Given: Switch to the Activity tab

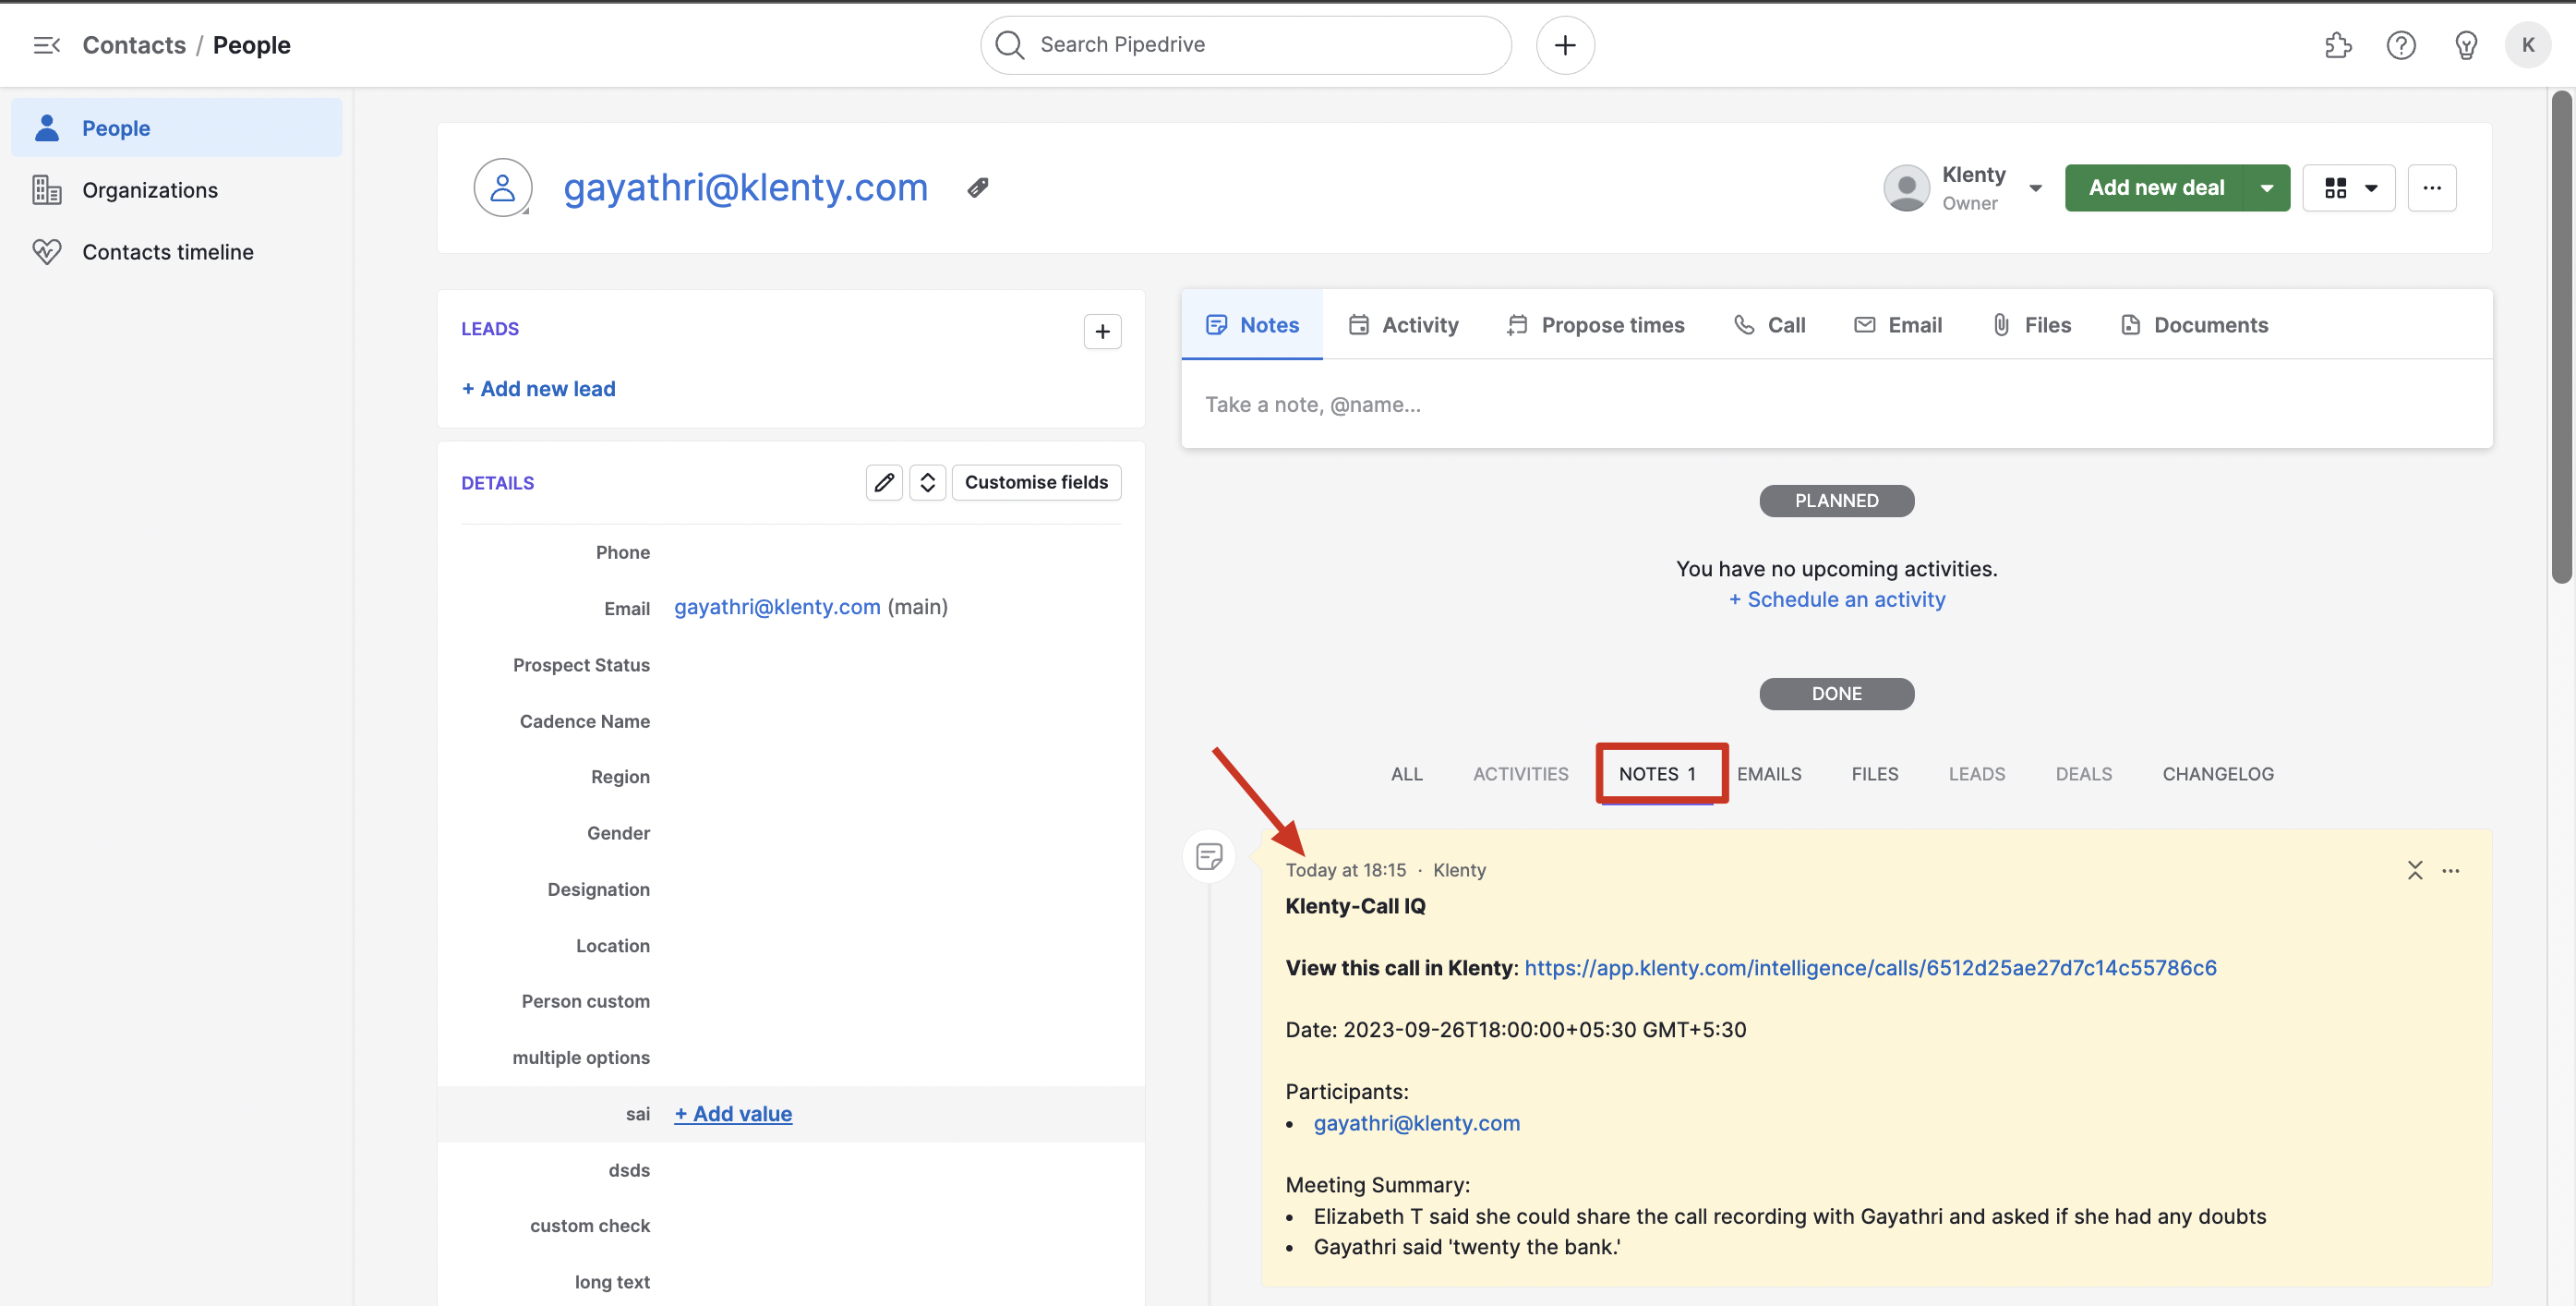Looking at the screenshot, I should [x=1403, y=325].
